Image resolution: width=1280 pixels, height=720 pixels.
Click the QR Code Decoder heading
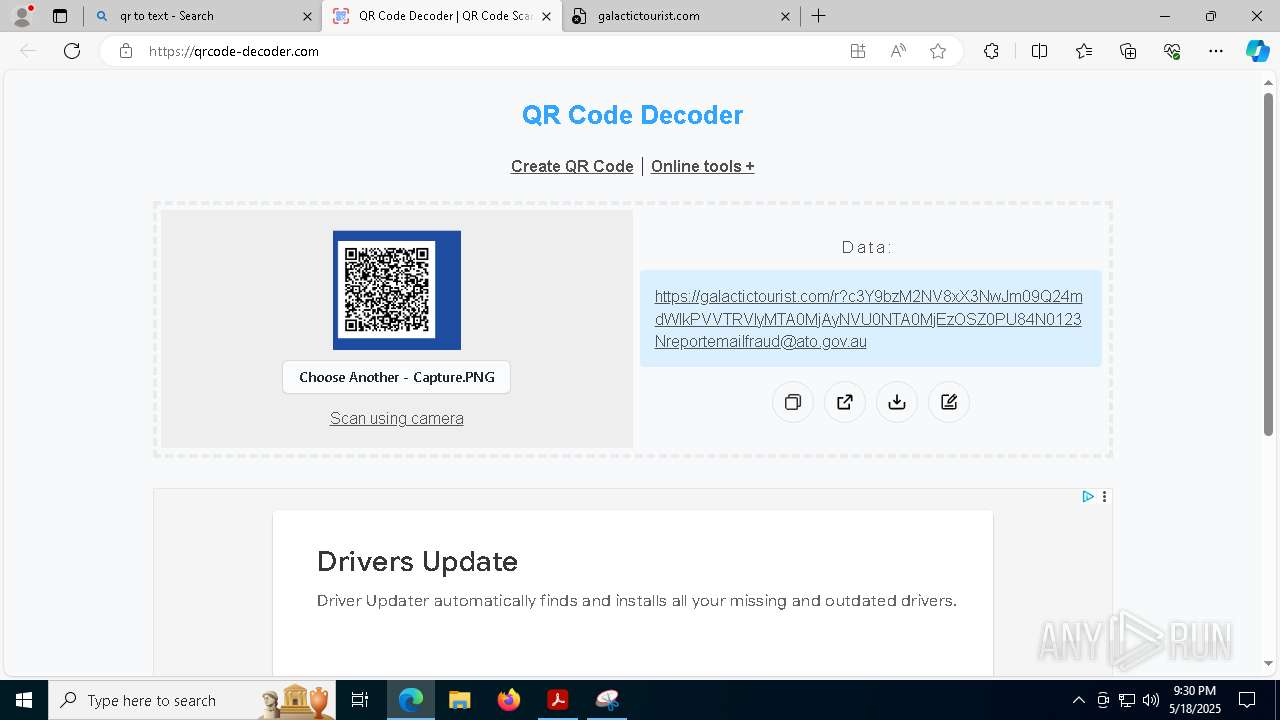point(632,115)
